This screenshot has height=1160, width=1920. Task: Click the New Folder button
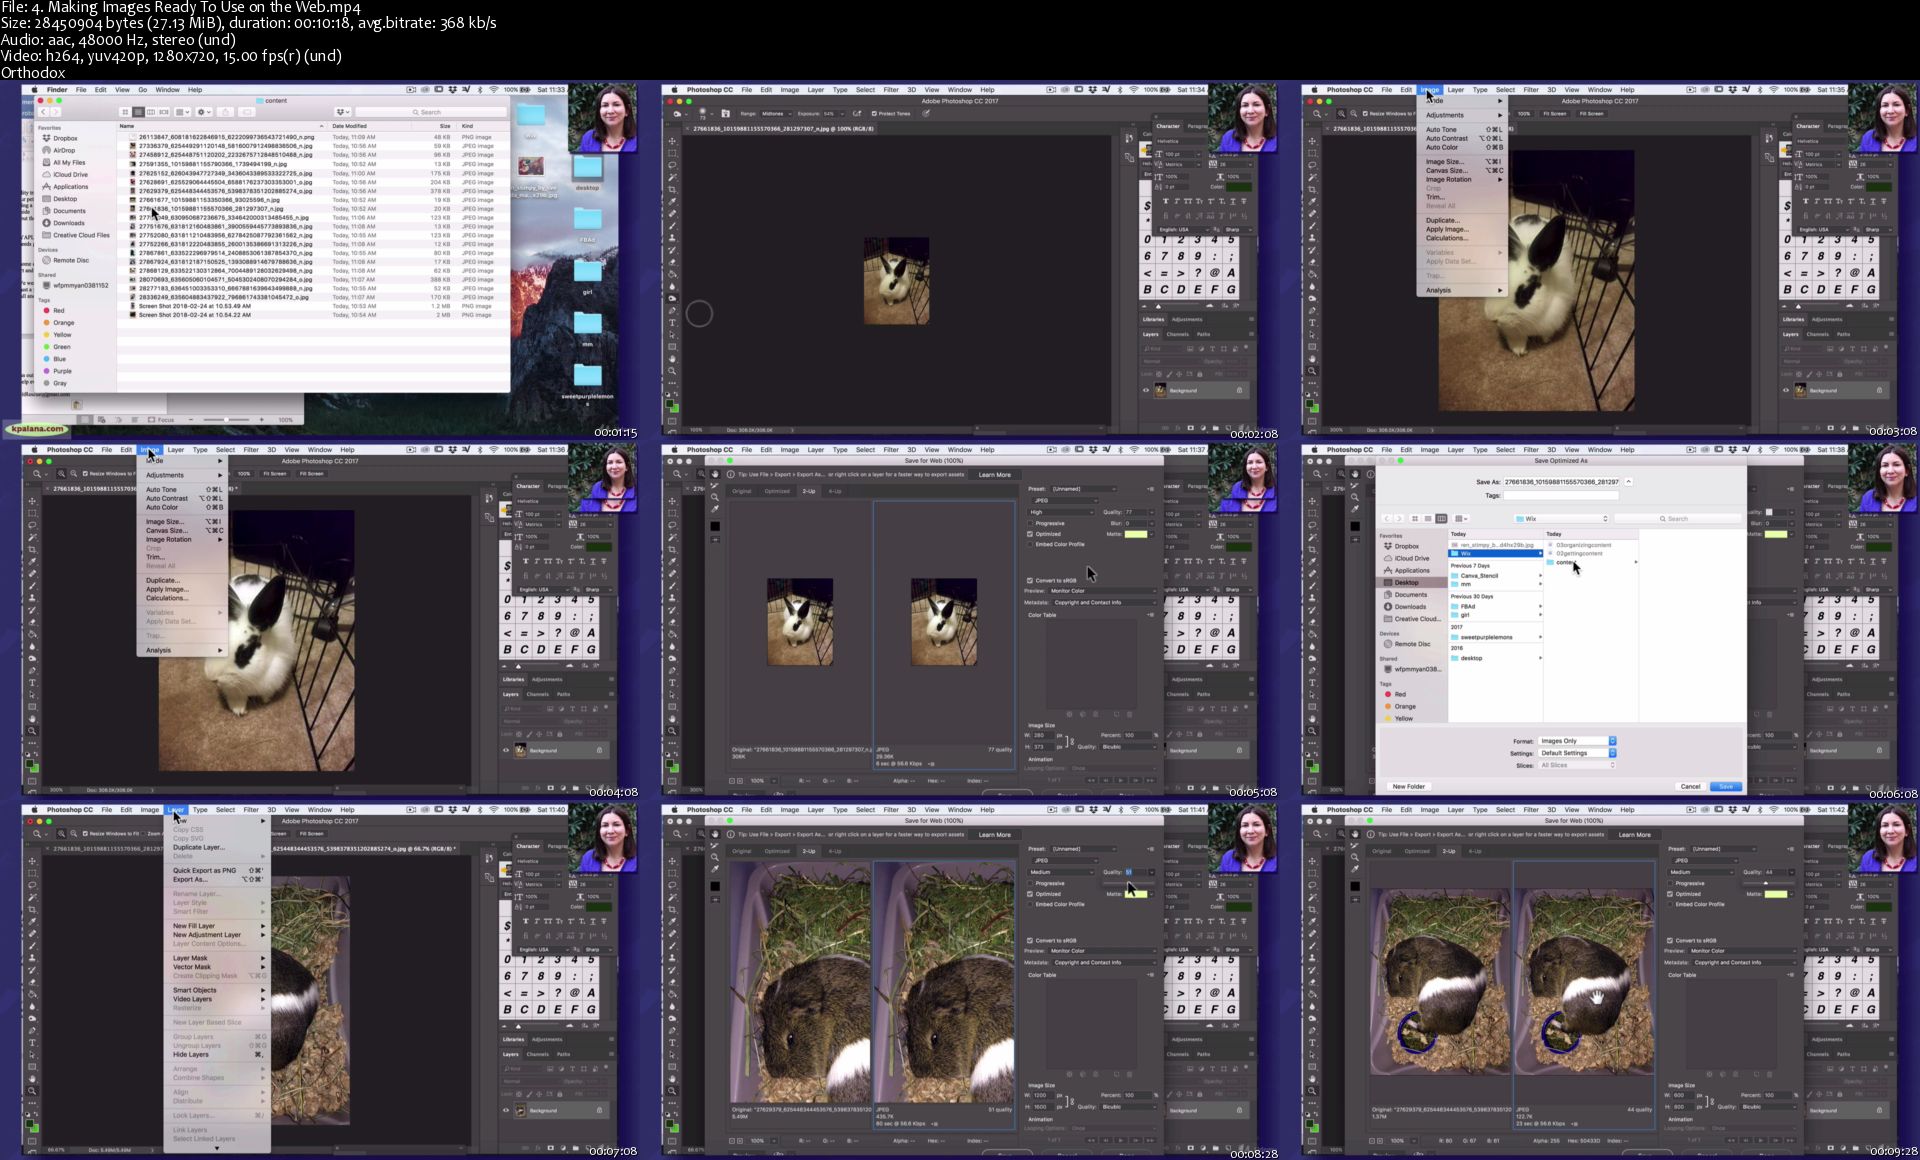pos(1408,786)
